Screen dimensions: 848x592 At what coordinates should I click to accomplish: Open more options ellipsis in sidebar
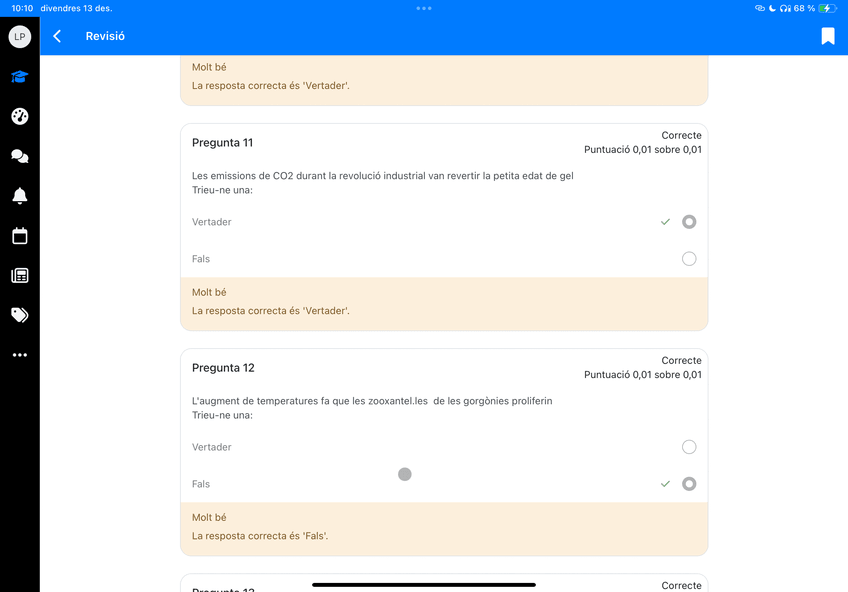point(19,355)
